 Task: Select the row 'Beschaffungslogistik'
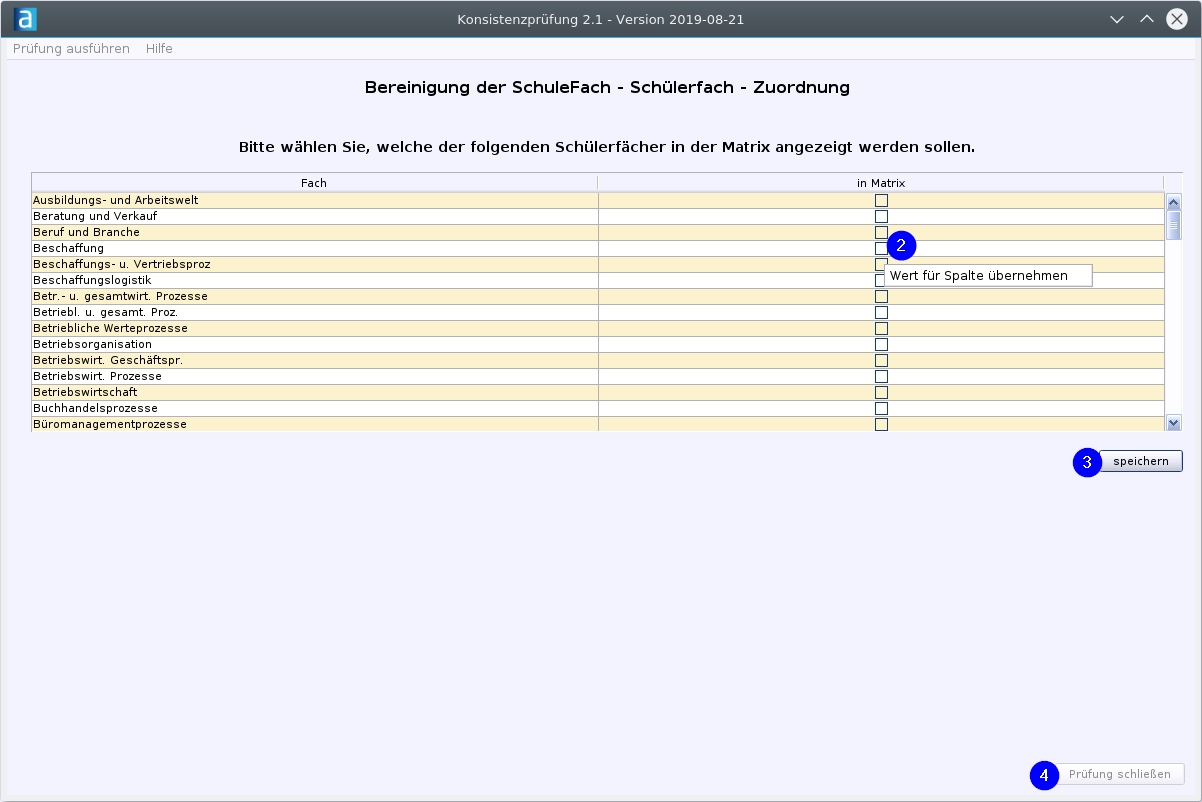coord(598,280)
